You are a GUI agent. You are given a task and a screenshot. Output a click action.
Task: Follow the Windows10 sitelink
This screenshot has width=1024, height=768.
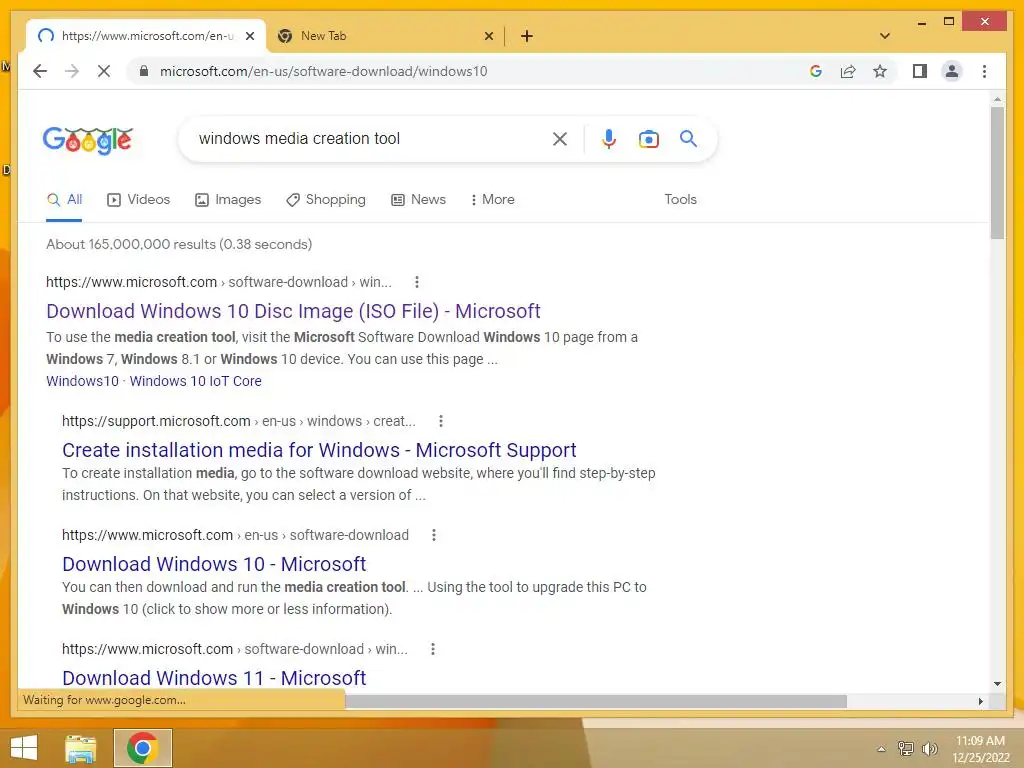[x=82, y=381]
